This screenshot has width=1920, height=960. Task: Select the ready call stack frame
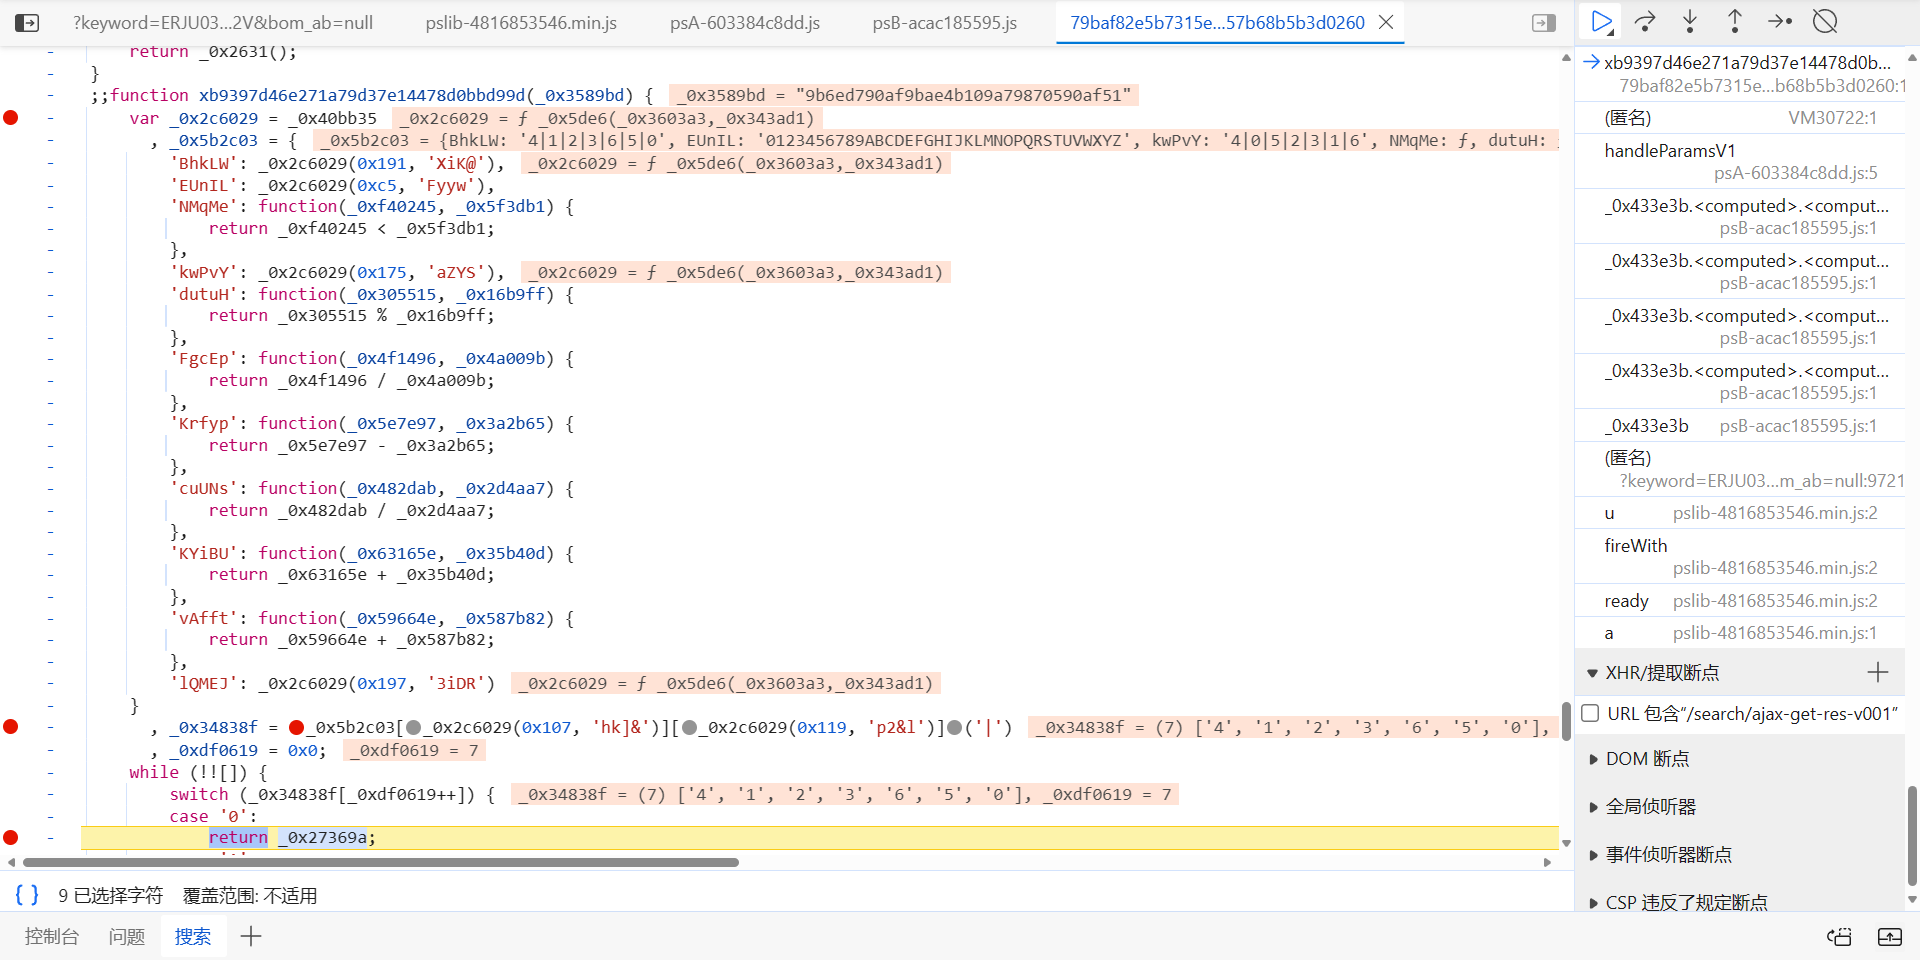[x=1740, y=601]
